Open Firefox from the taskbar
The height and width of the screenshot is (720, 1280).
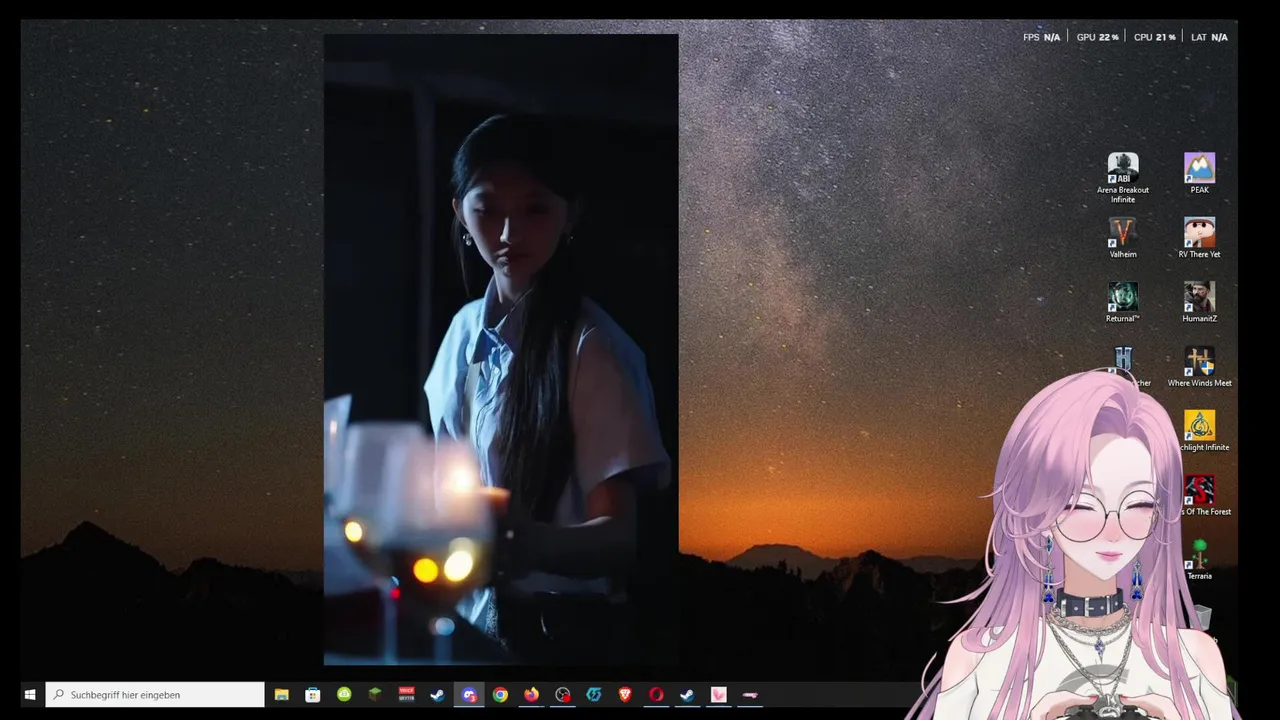[x=531, y=694]
